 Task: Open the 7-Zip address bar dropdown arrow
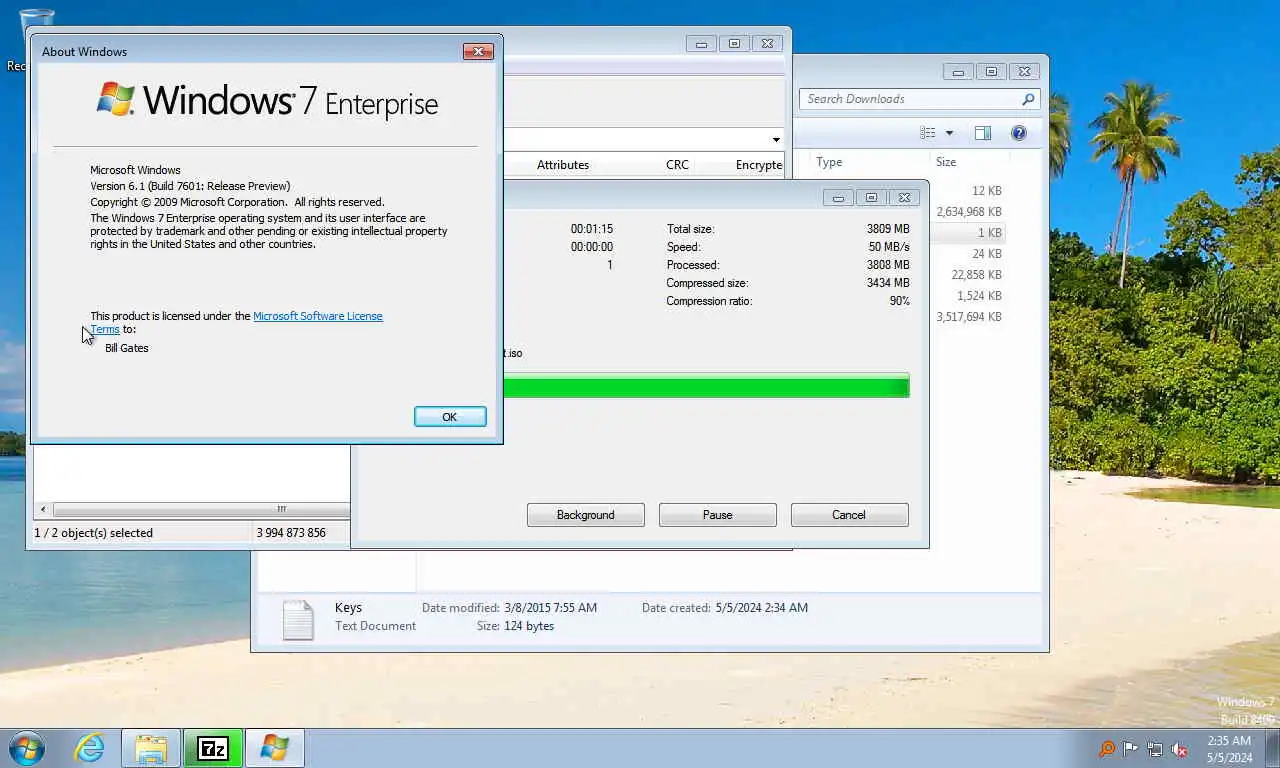click(x=776, y=140)
